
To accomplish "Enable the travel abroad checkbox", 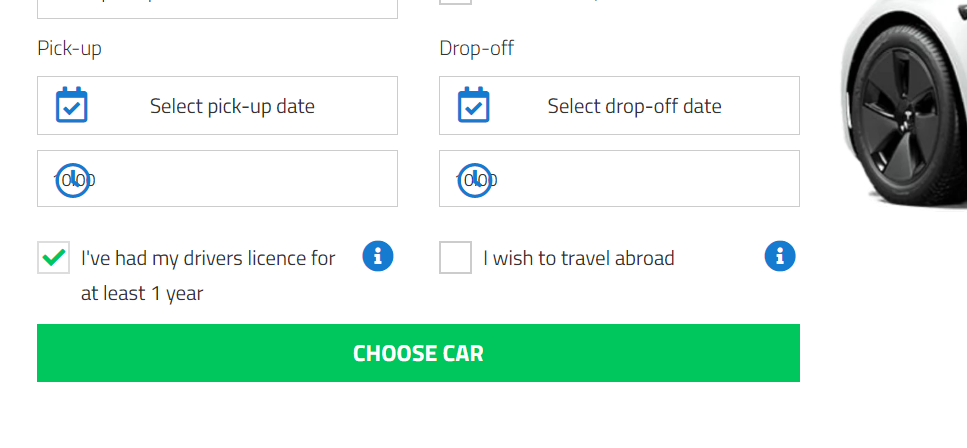I will pyautogui.click(x=456, y=257).
